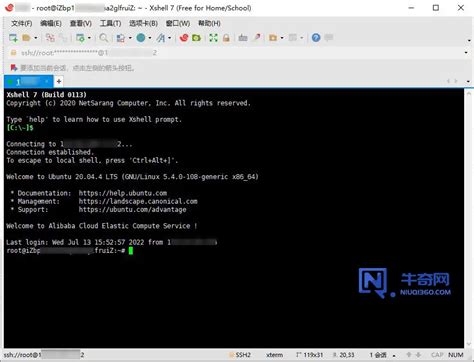Click the highlighter pen toolbar icon
The height and width of the screenshot is (362, 474).
click(257, 37)
